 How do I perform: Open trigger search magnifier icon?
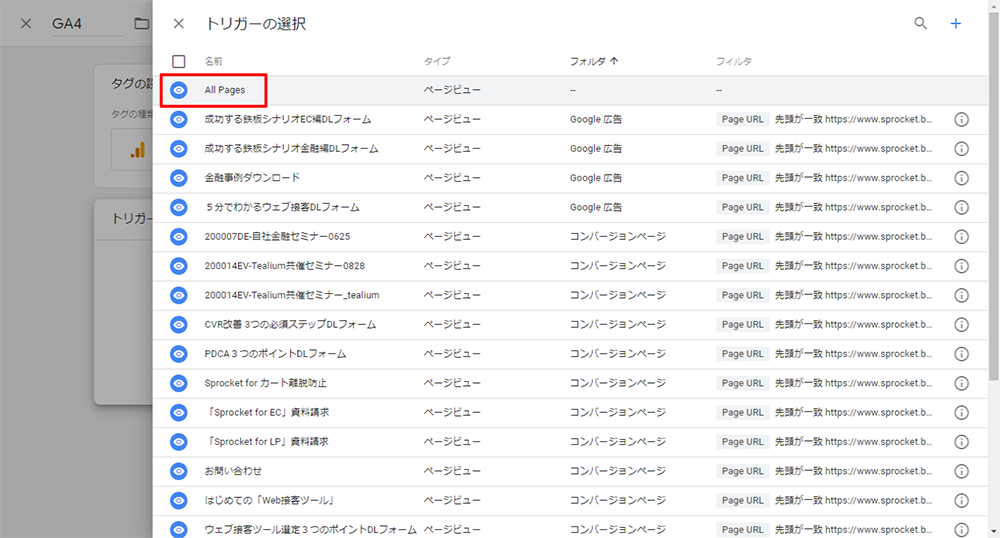[x=920, y=24]
